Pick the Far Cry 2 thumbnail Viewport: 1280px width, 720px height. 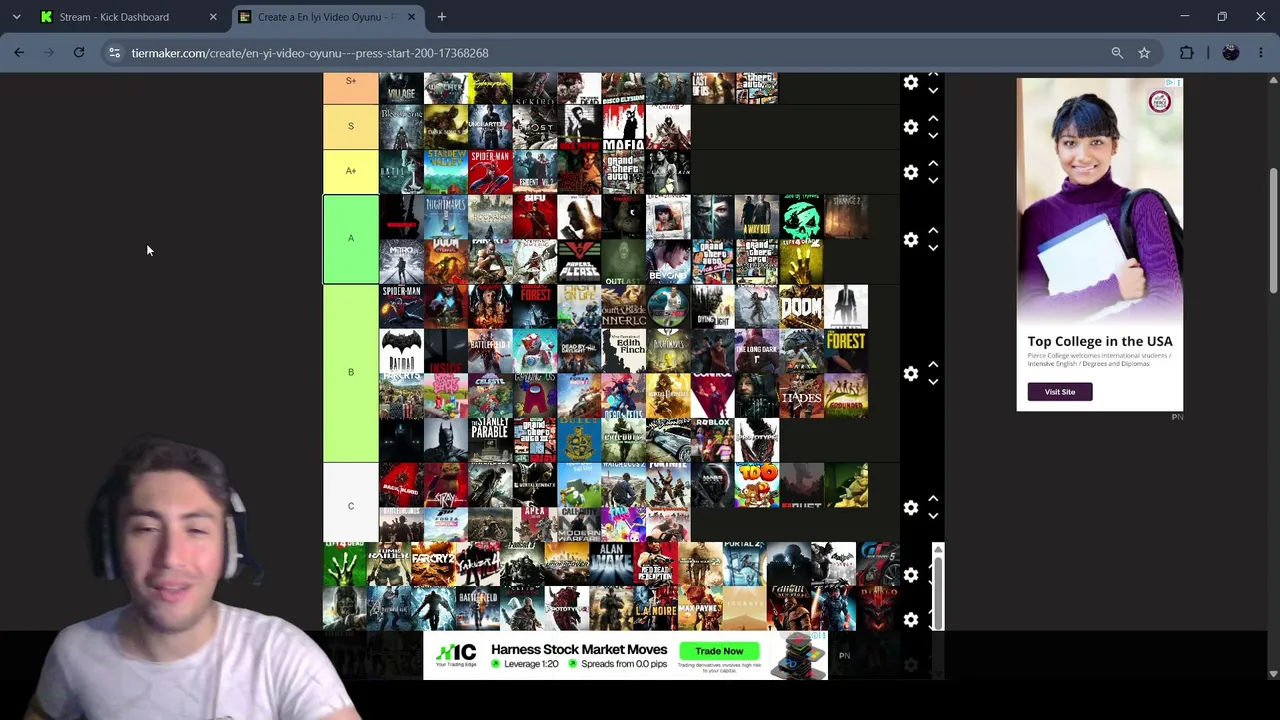coord(433,564)
